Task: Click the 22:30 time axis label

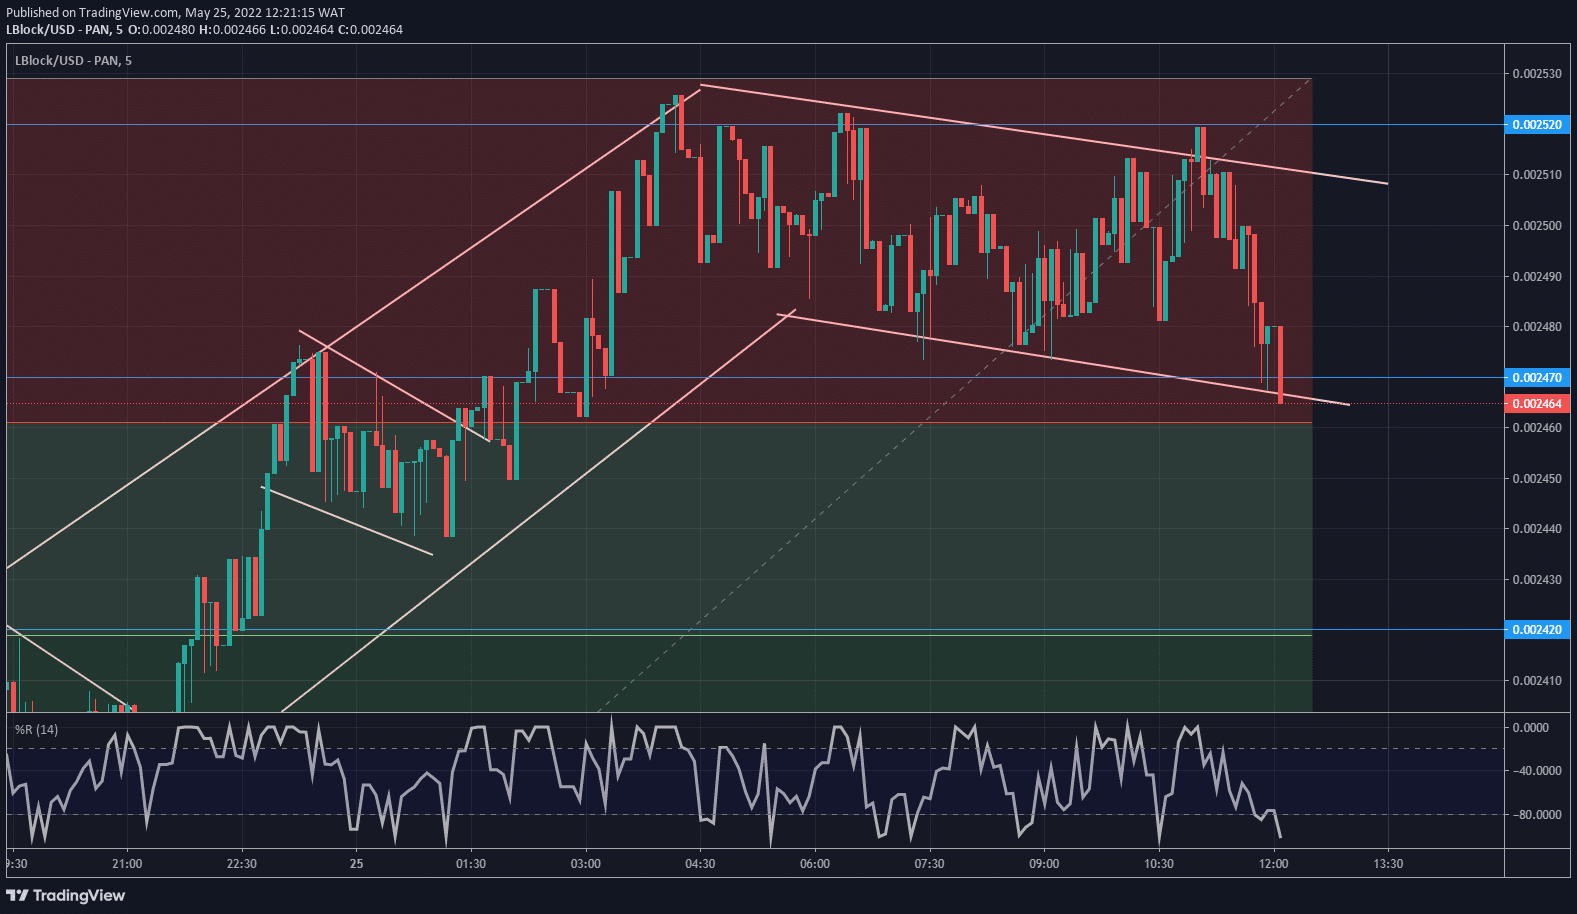Action: (242, 864)
